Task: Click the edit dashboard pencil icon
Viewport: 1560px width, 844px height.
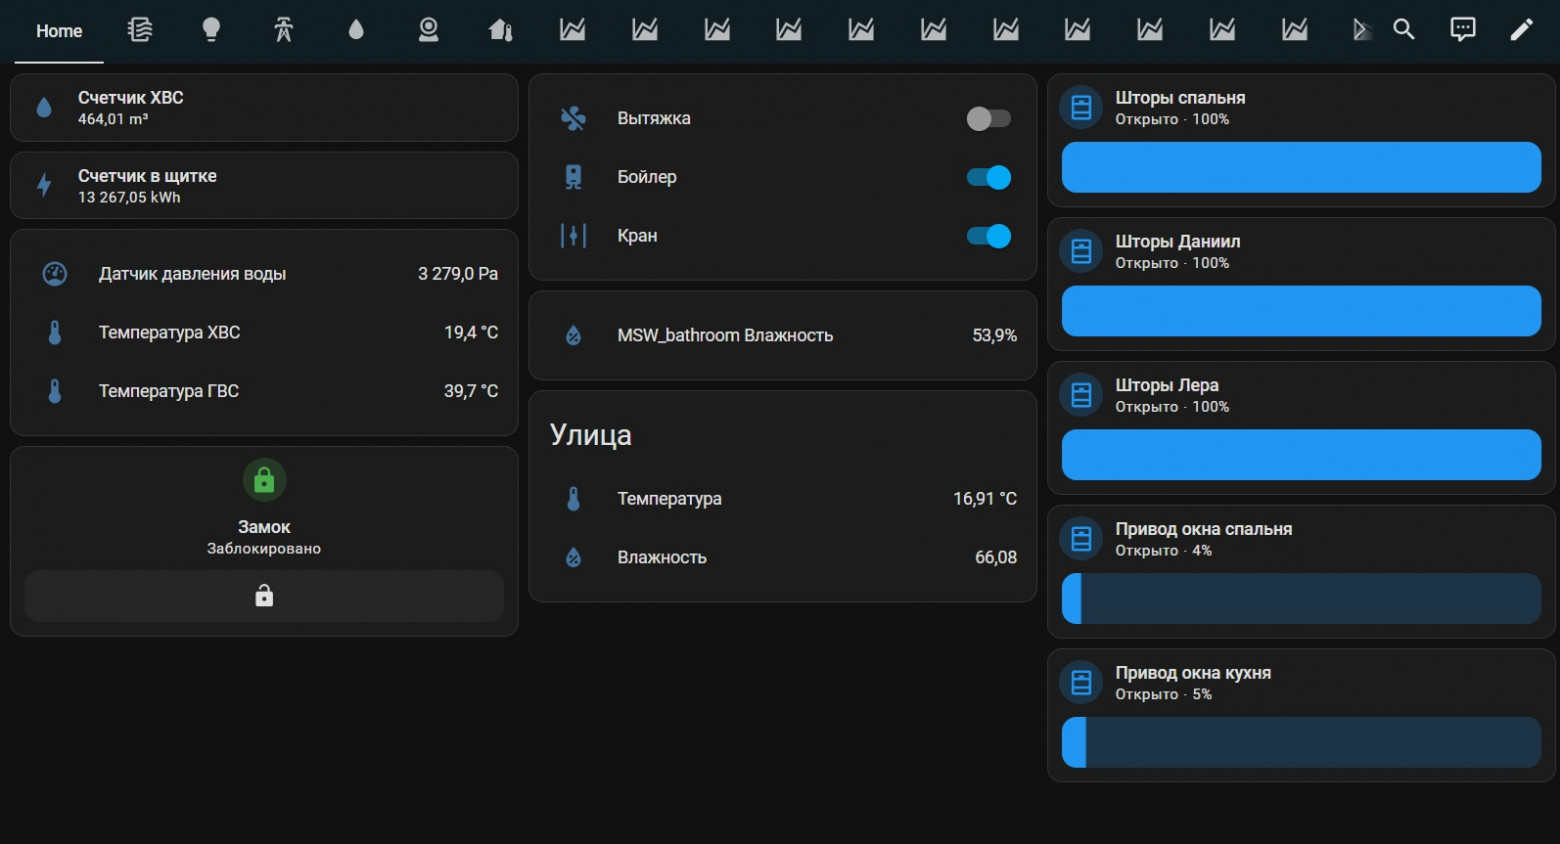Action: [1521, 30]
